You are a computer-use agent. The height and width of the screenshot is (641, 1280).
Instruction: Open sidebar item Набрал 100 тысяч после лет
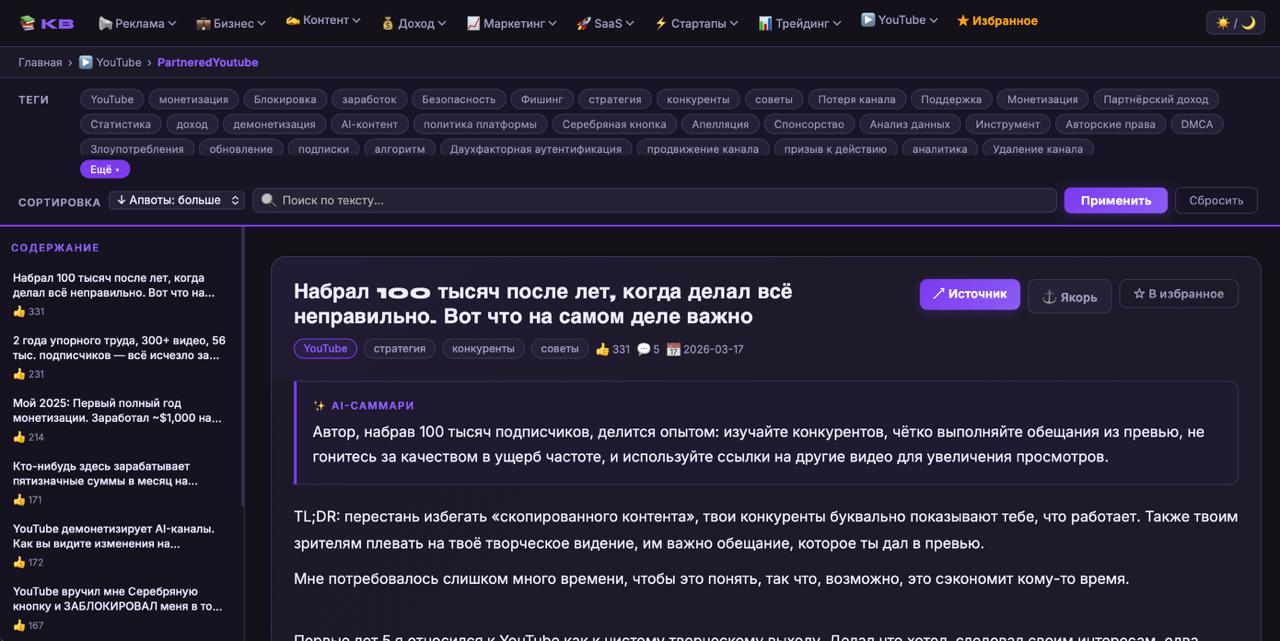[113, 285]
